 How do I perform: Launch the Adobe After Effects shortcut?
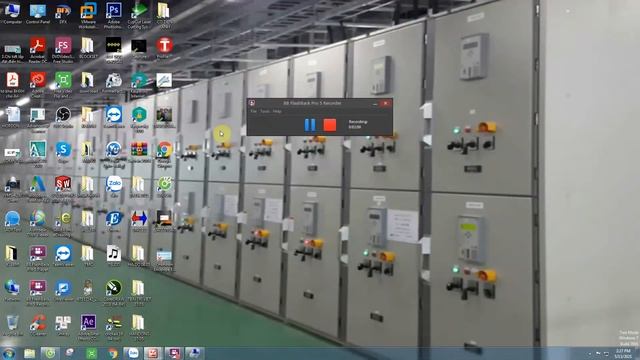point(88,327)
